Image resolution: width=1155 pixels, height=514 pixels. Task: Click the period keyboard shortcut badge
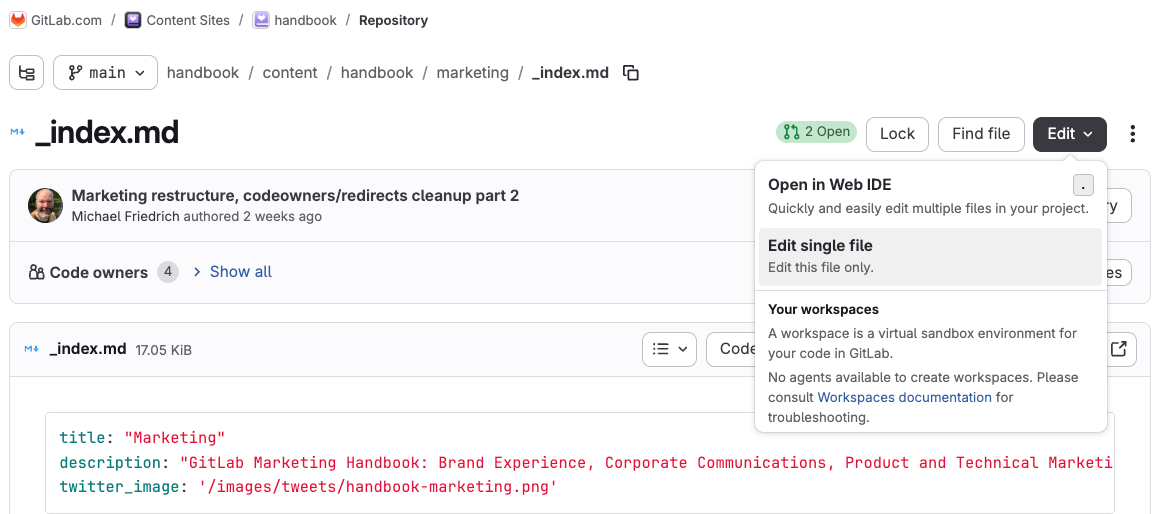tap(1083, 185)
